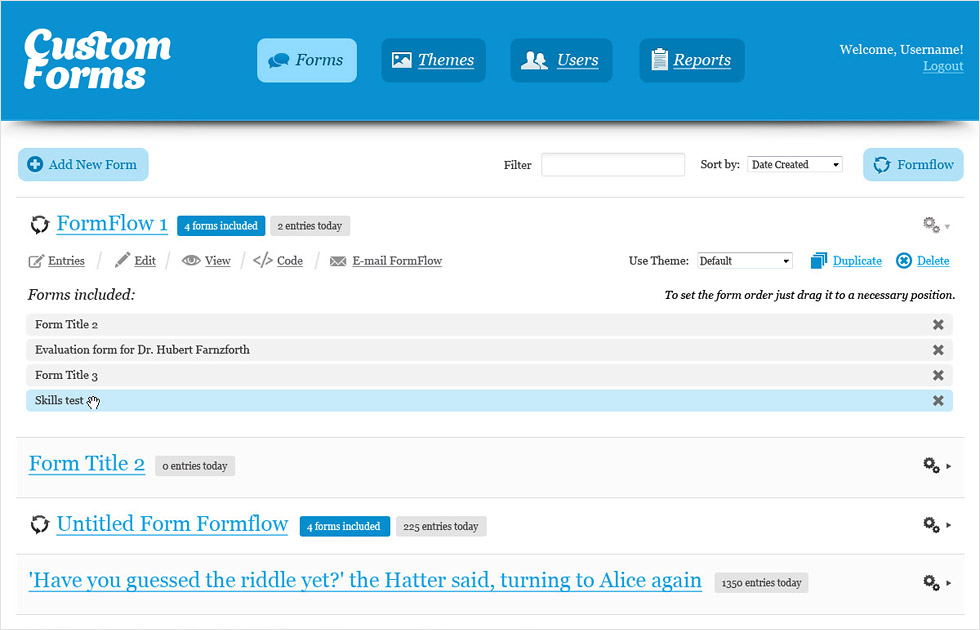This screenshot has height=630, width=980.
Task: Open gear settings for Untitled Form Formflow
Action: pyautogui.click(x=930, y=524)
